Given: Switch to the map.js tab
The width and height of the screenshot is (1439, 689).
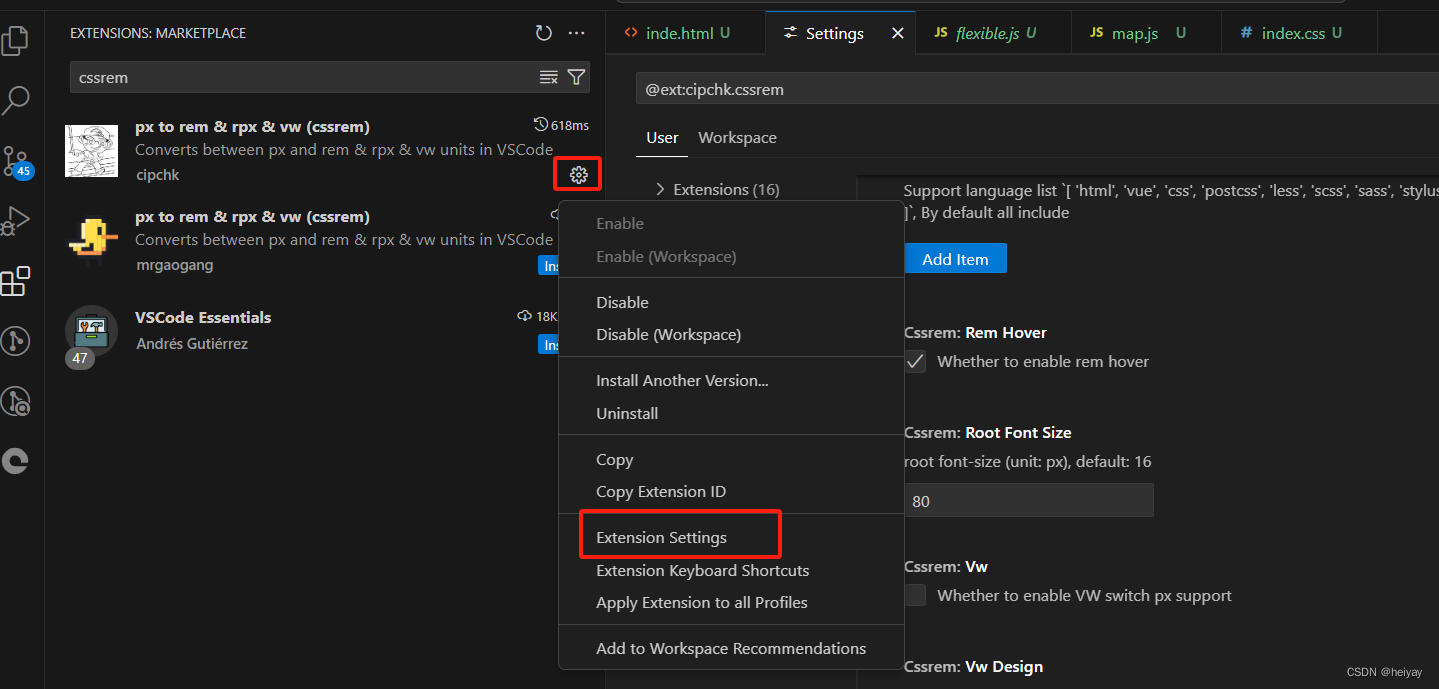Looking at the screenshot, I should coord(1147,33).
